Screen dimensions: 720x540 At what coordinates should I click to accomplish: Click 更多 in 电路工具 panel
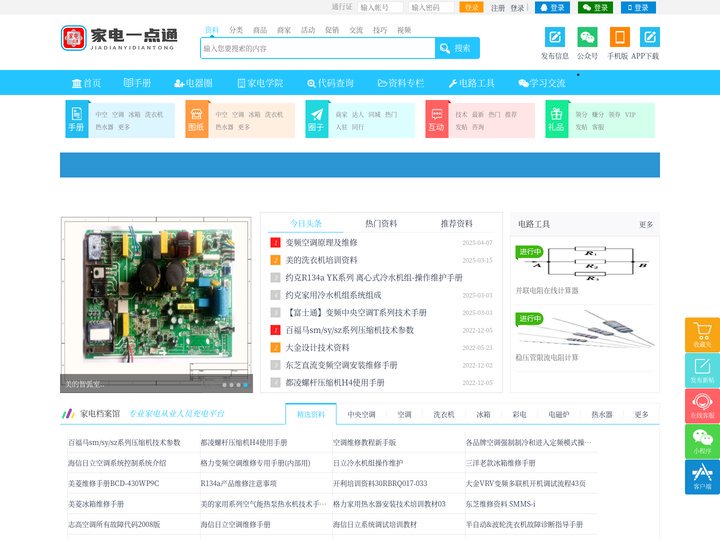646,225
